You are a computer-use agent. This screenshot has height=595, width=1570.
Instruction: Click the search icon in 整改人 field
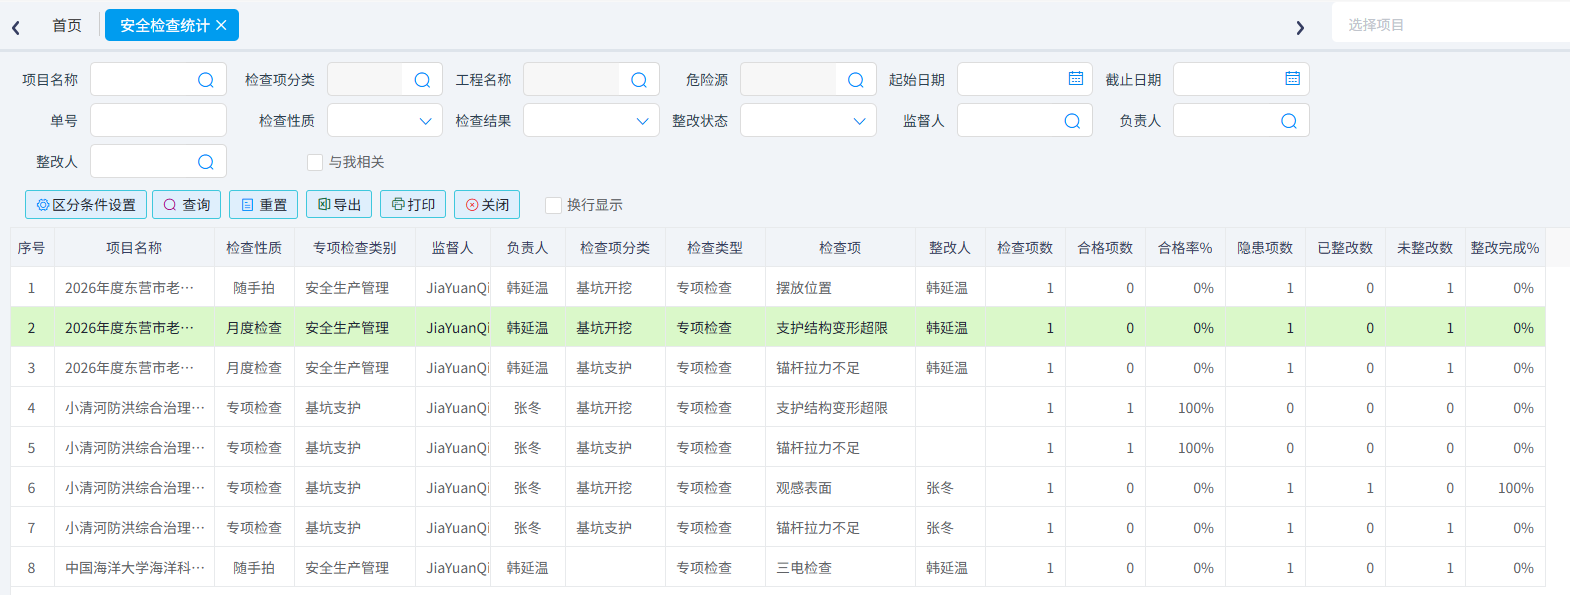206,162
